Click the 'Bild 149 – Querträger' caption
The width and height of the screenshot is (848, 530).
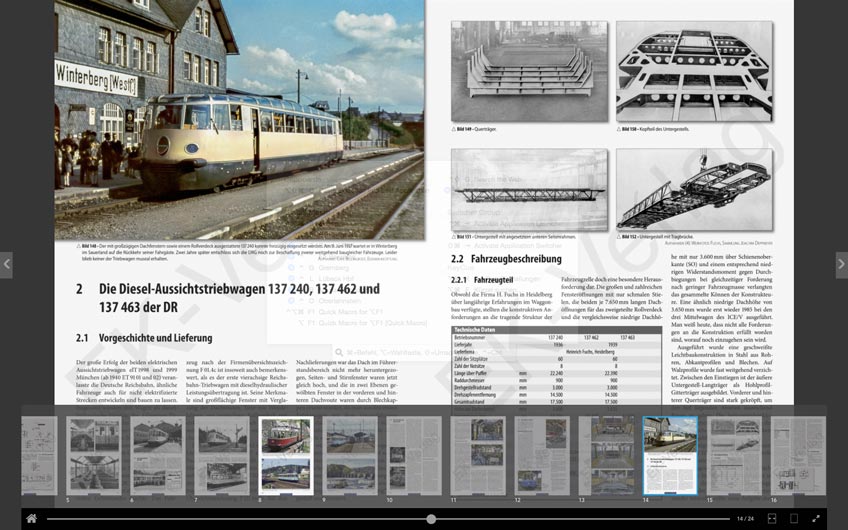point(474,129)
